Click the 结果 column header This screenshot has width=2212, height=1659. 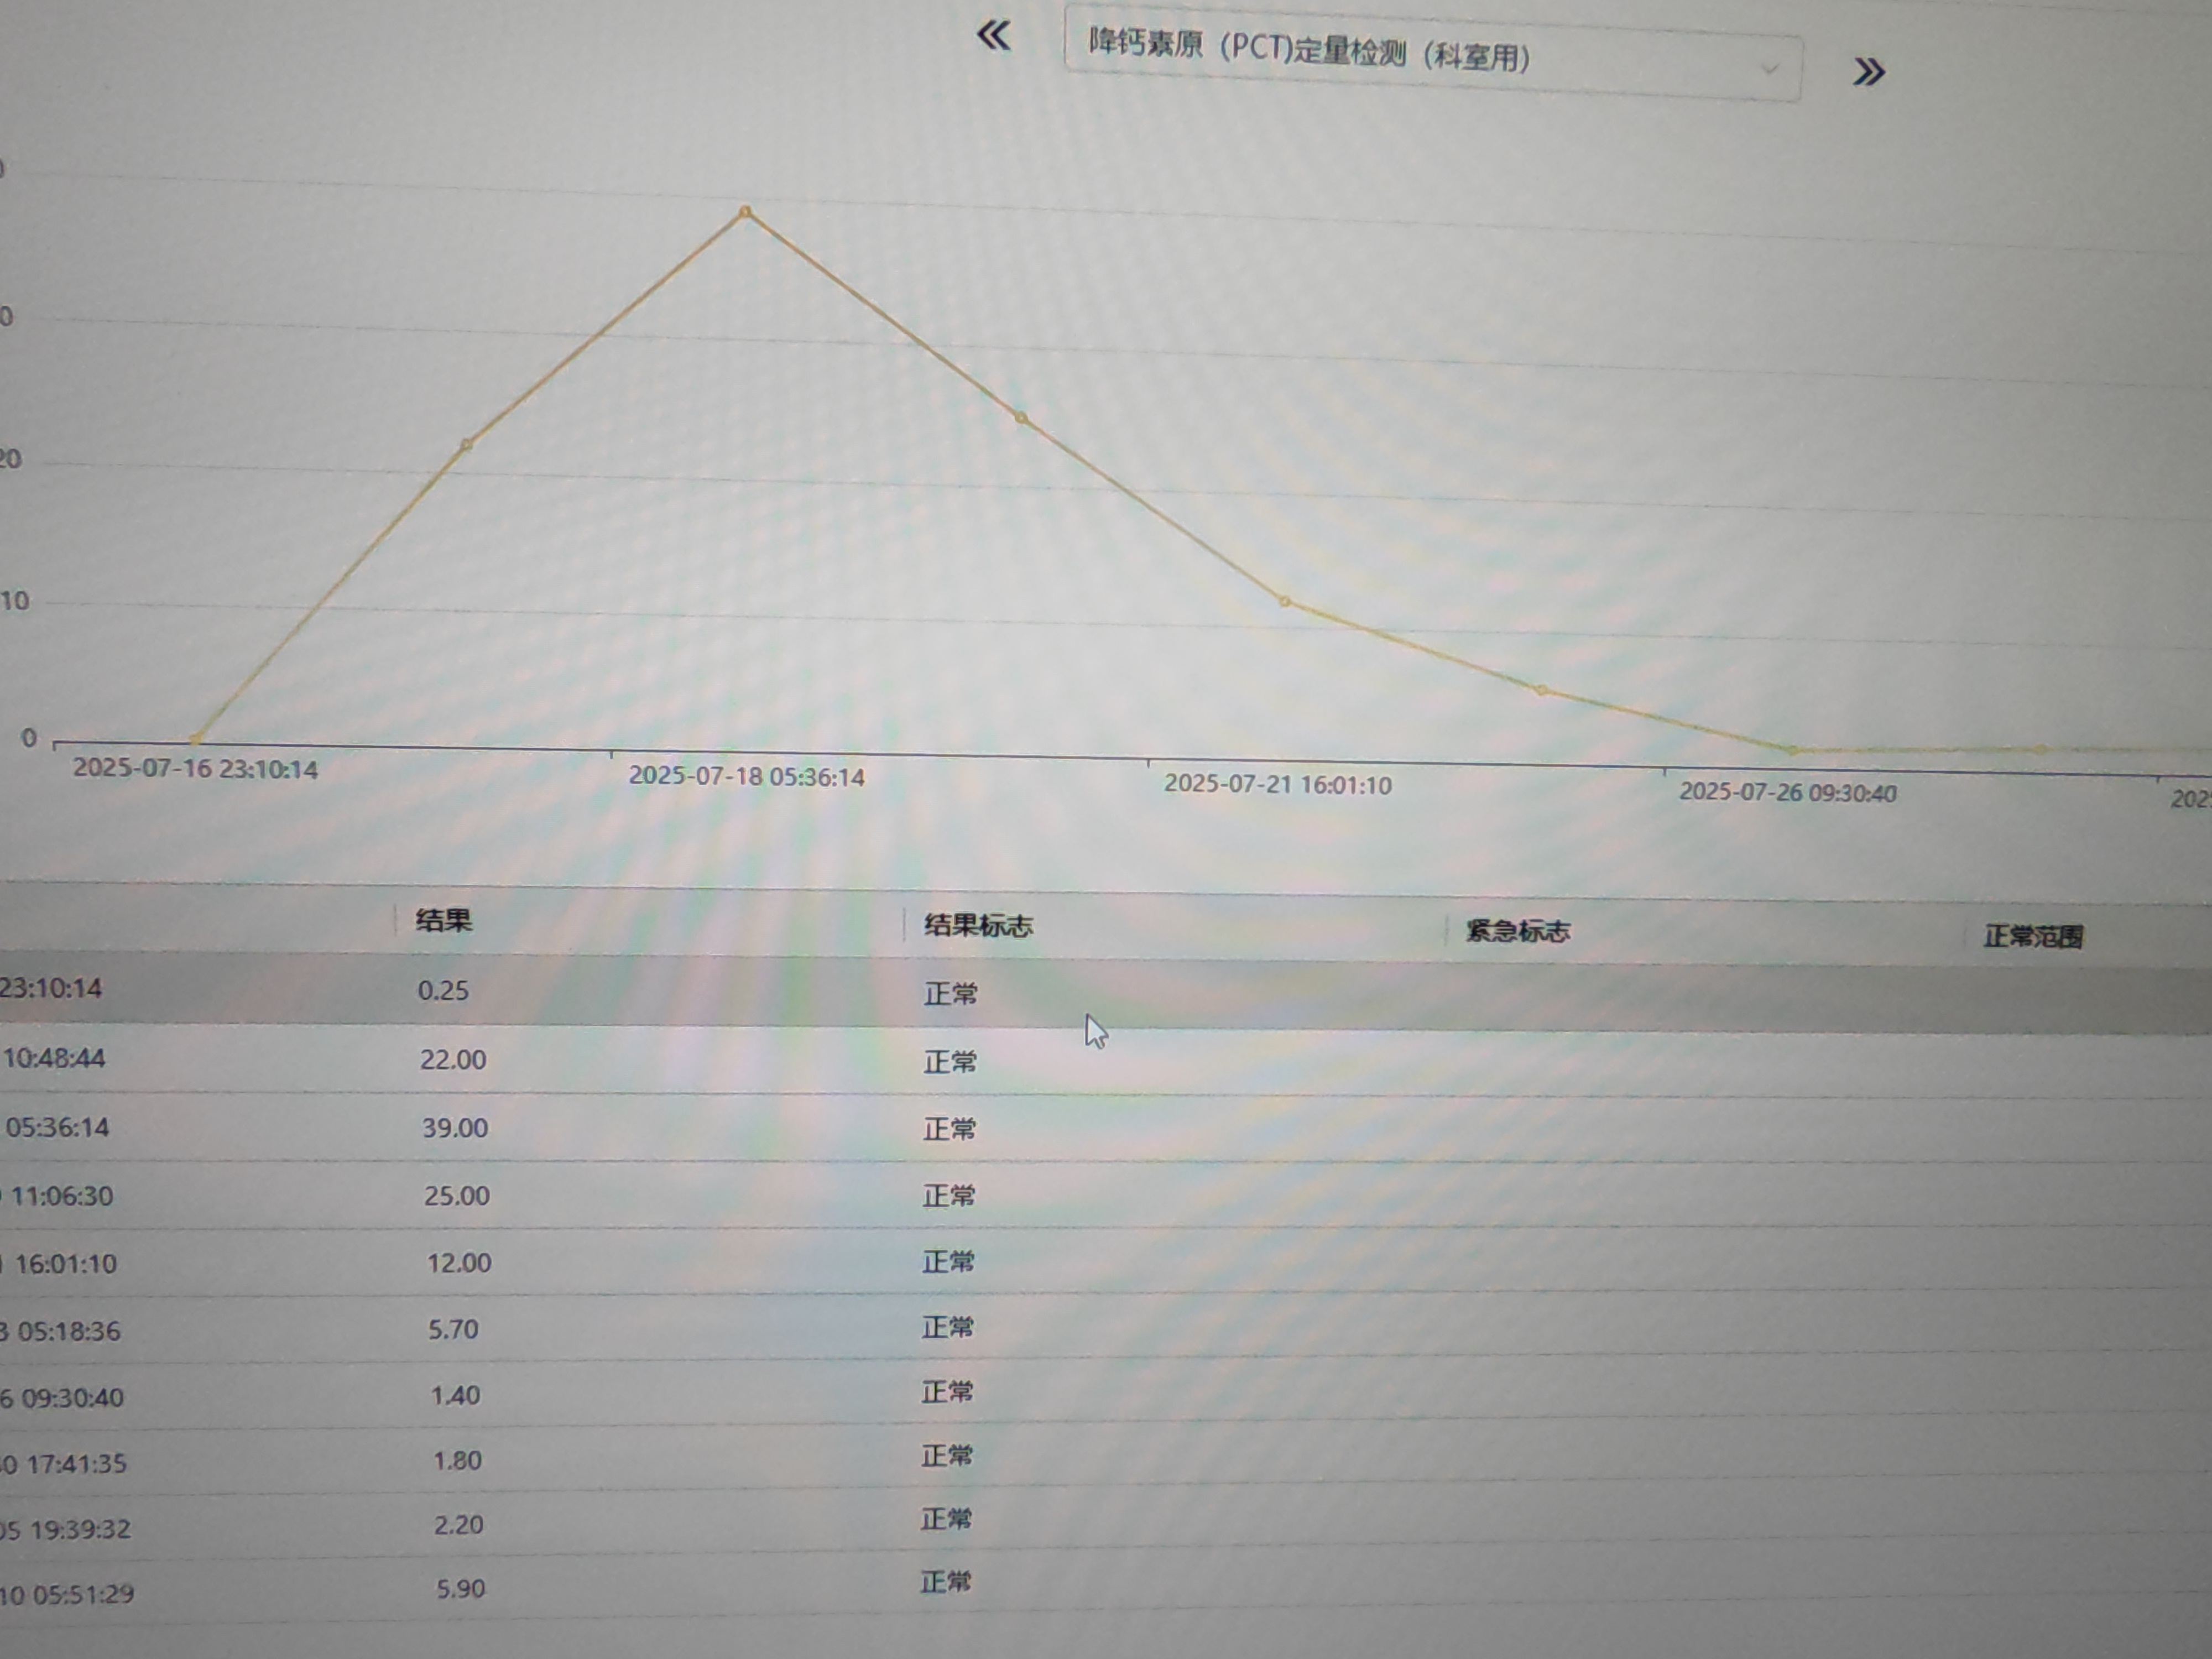coord(443,920)
